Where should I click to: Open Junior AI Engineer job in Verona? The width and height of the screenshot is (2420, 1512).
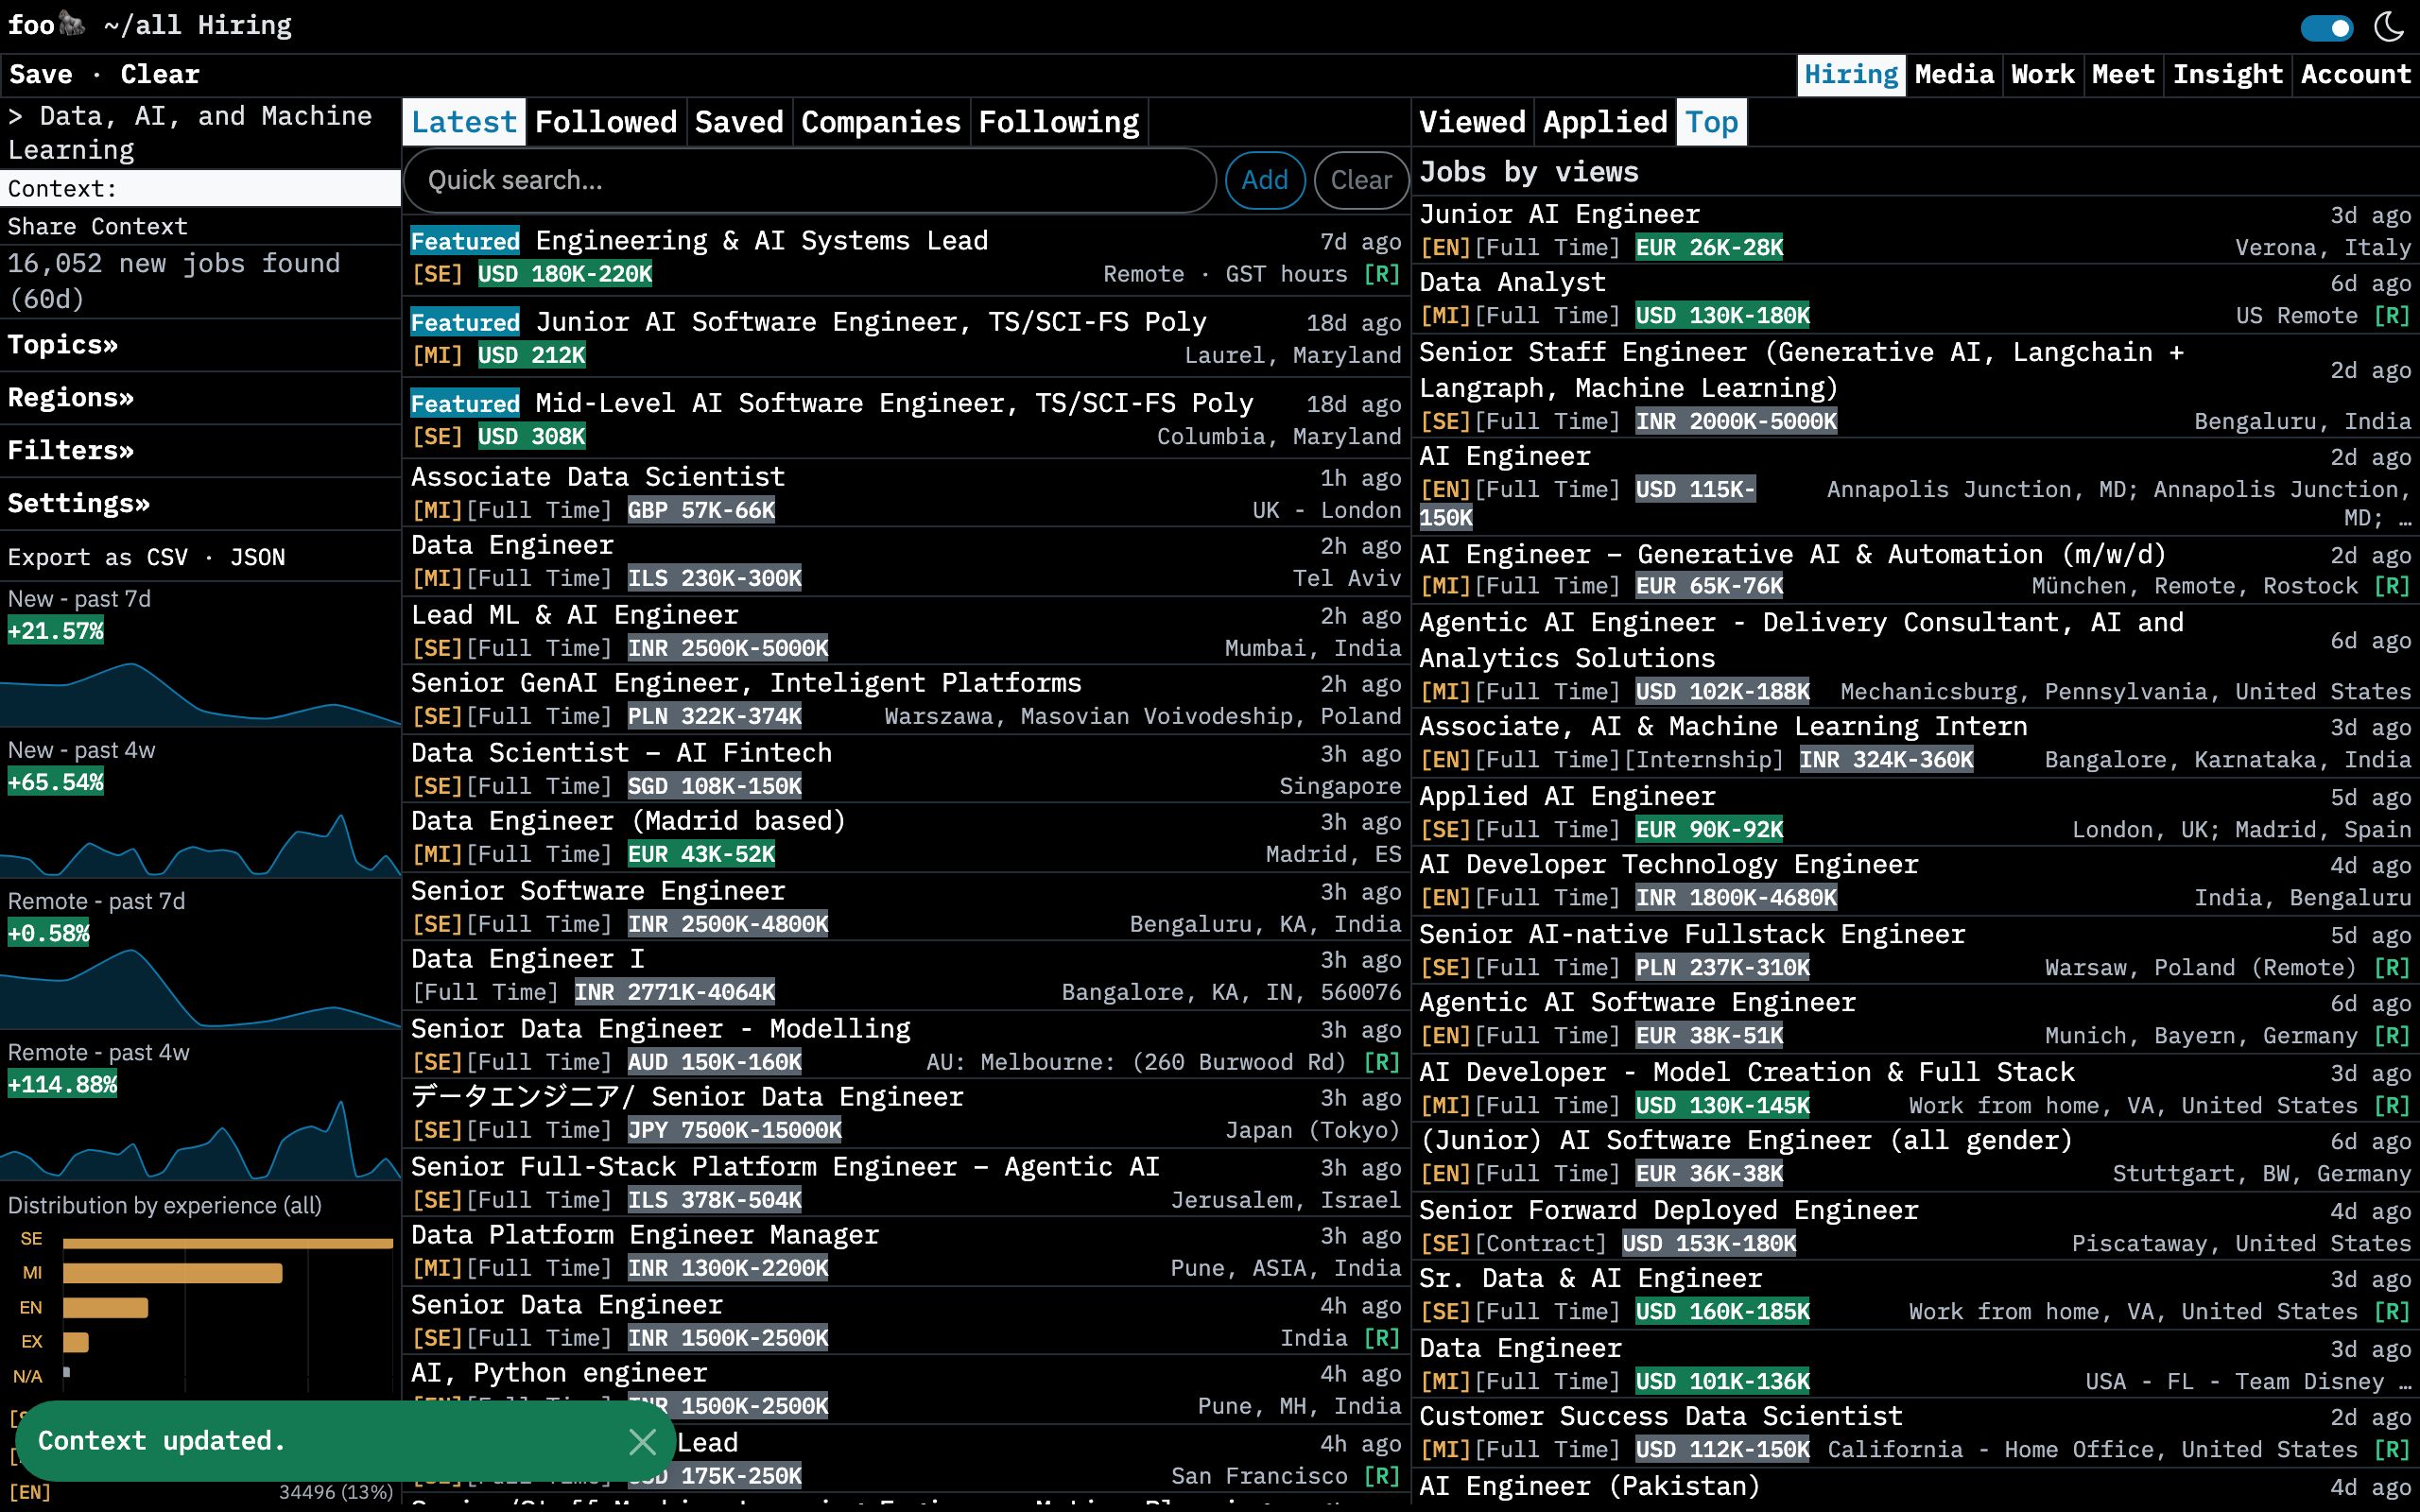[1915, 230]
